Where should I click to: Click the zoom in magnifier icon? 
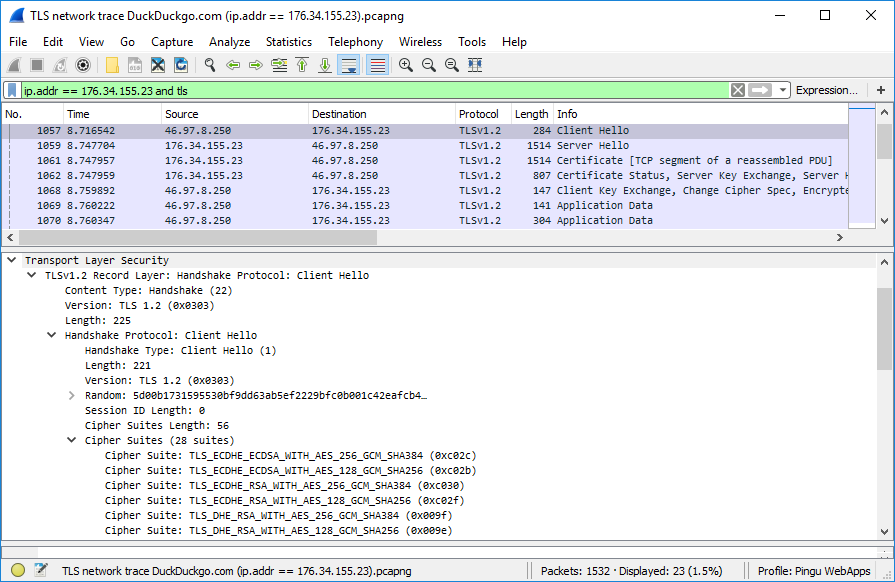click(406, 65)
